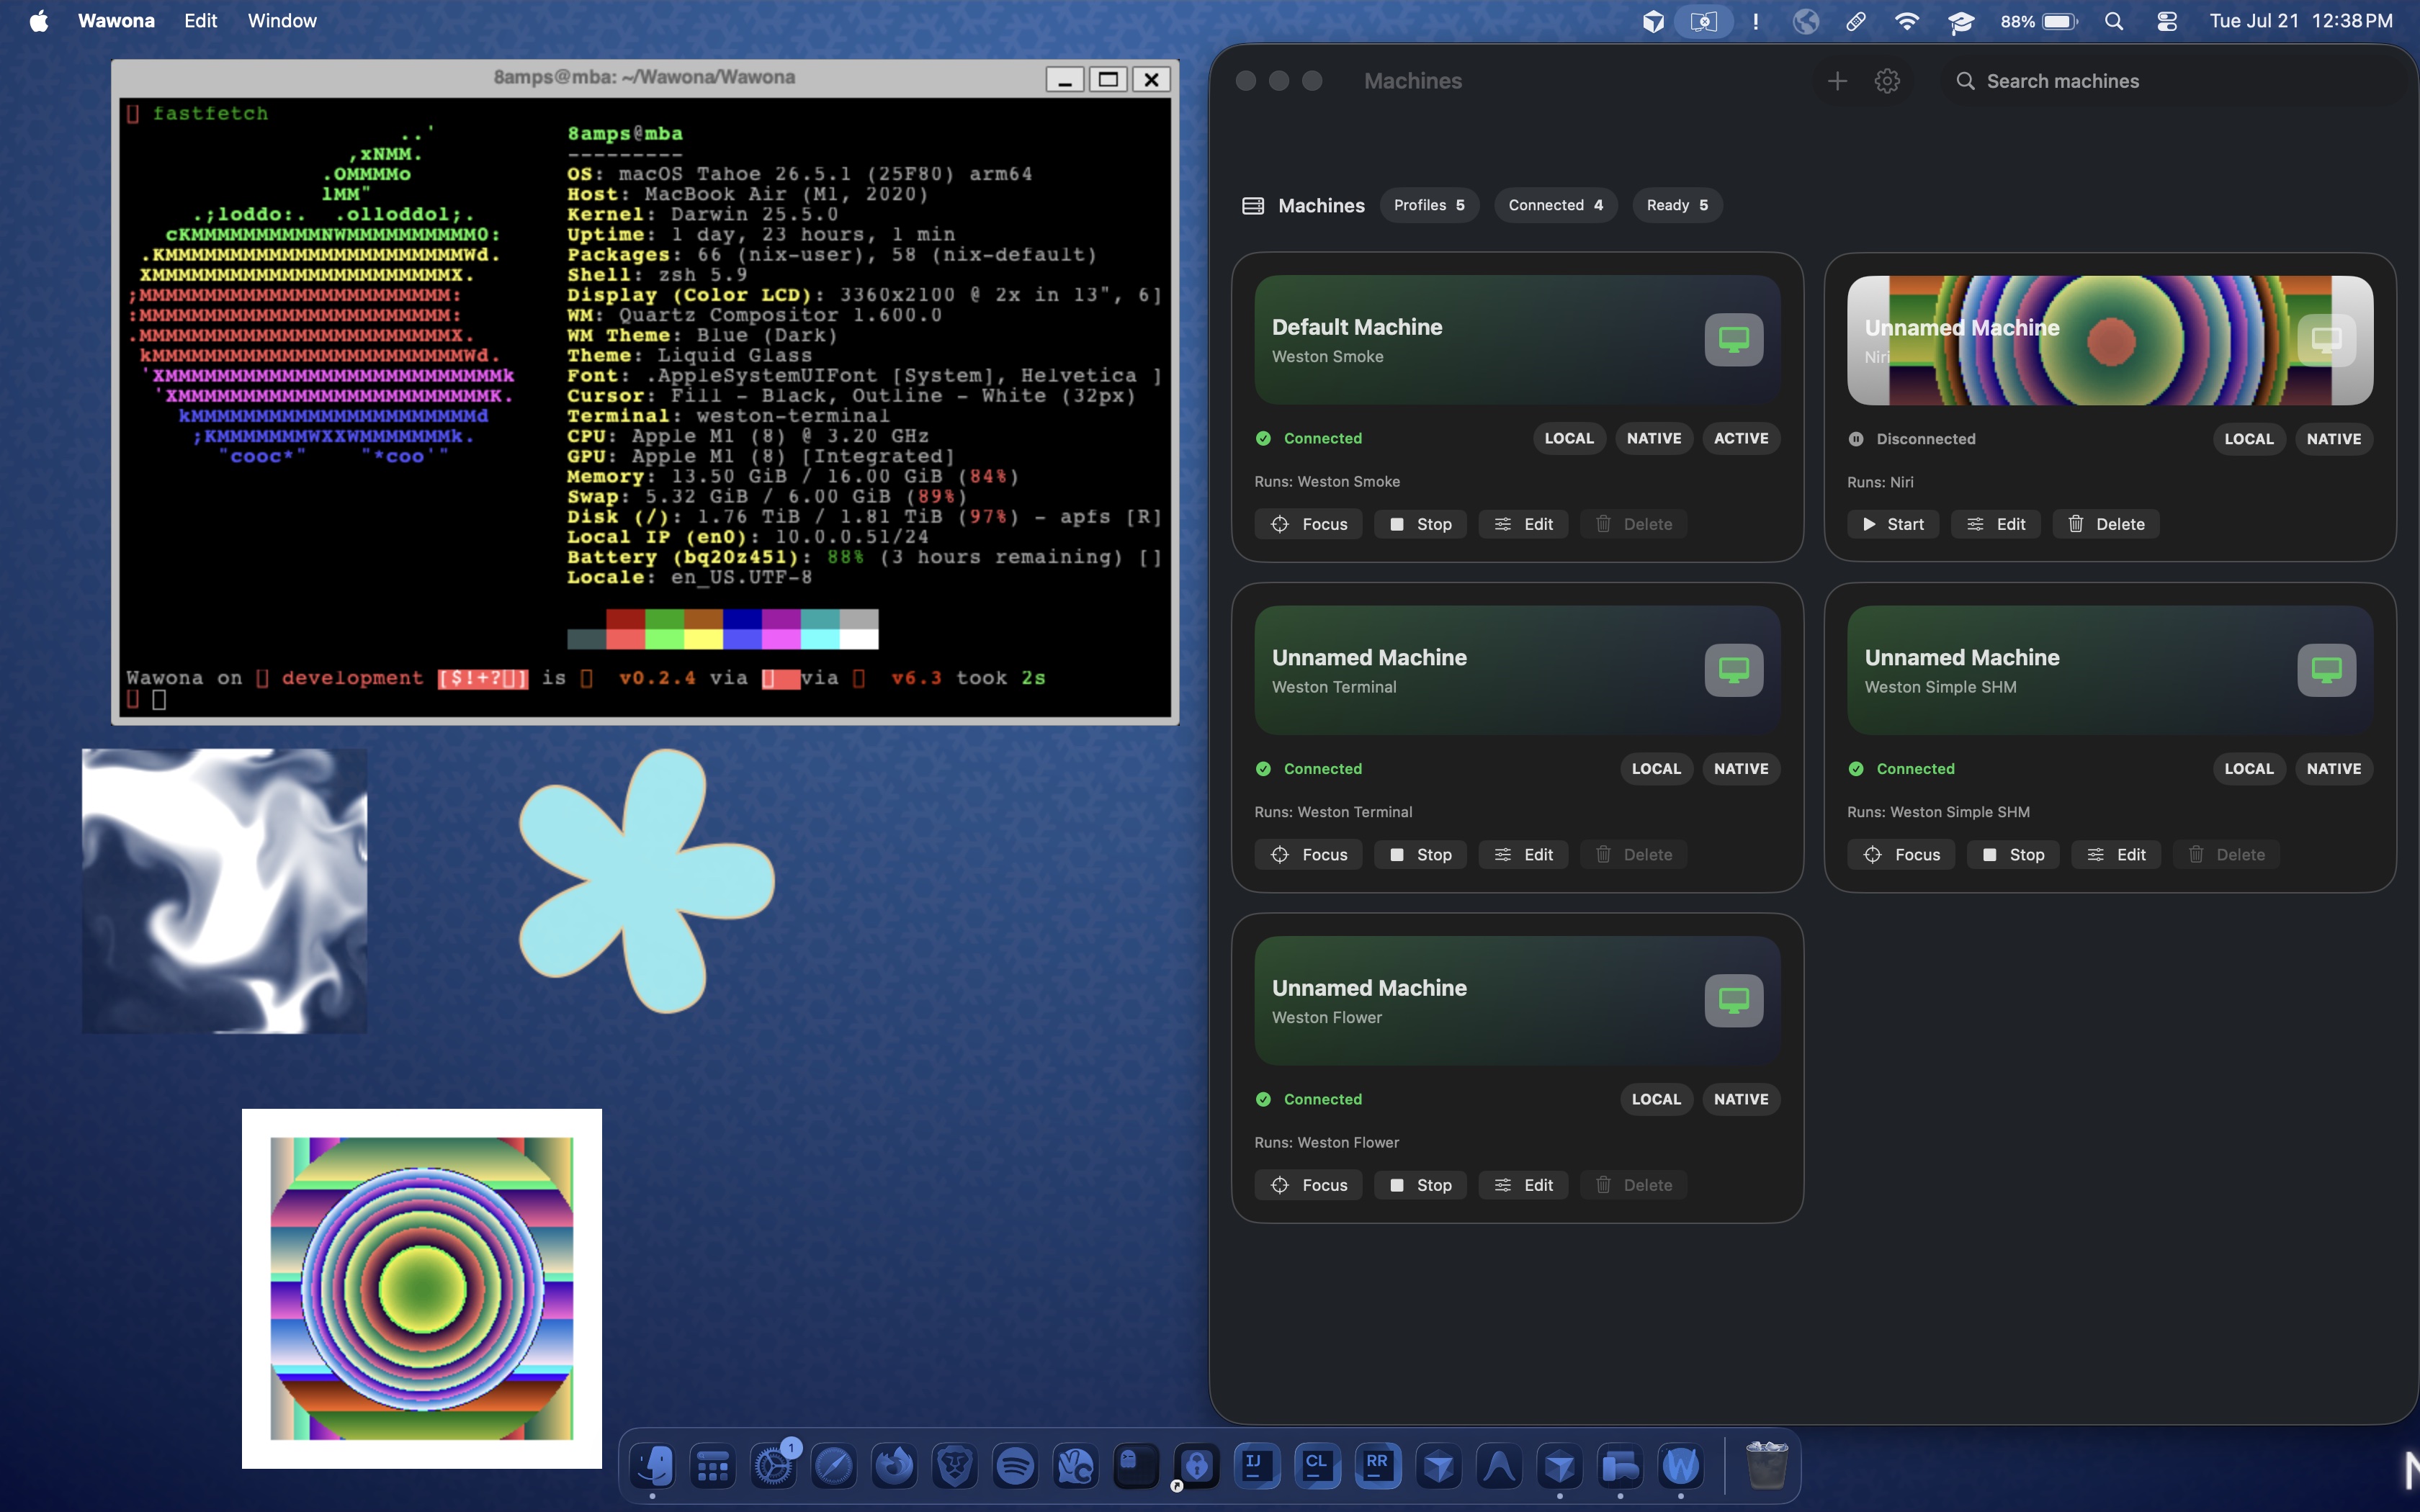Click Connected status on Weston Flower card
This screenshot has height=1512, width=2420.
[1309, 1099]
